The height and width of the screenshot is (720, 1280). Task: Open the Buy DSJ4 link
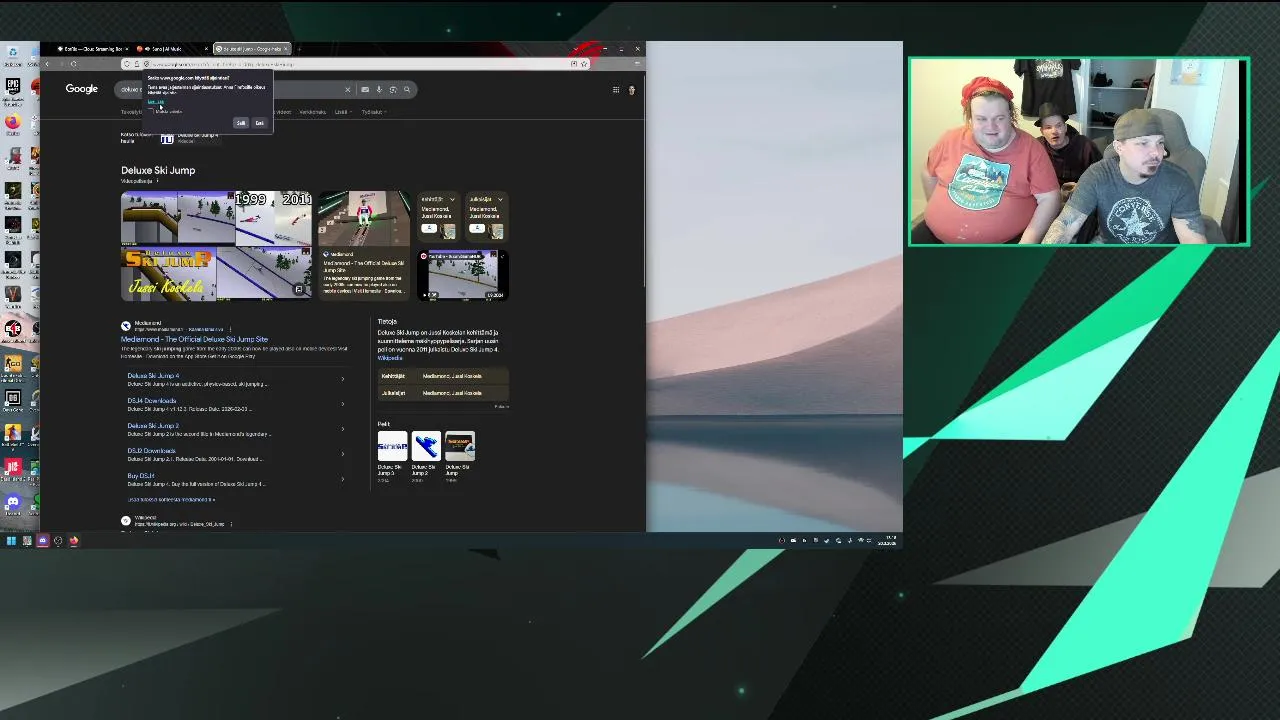141,475
